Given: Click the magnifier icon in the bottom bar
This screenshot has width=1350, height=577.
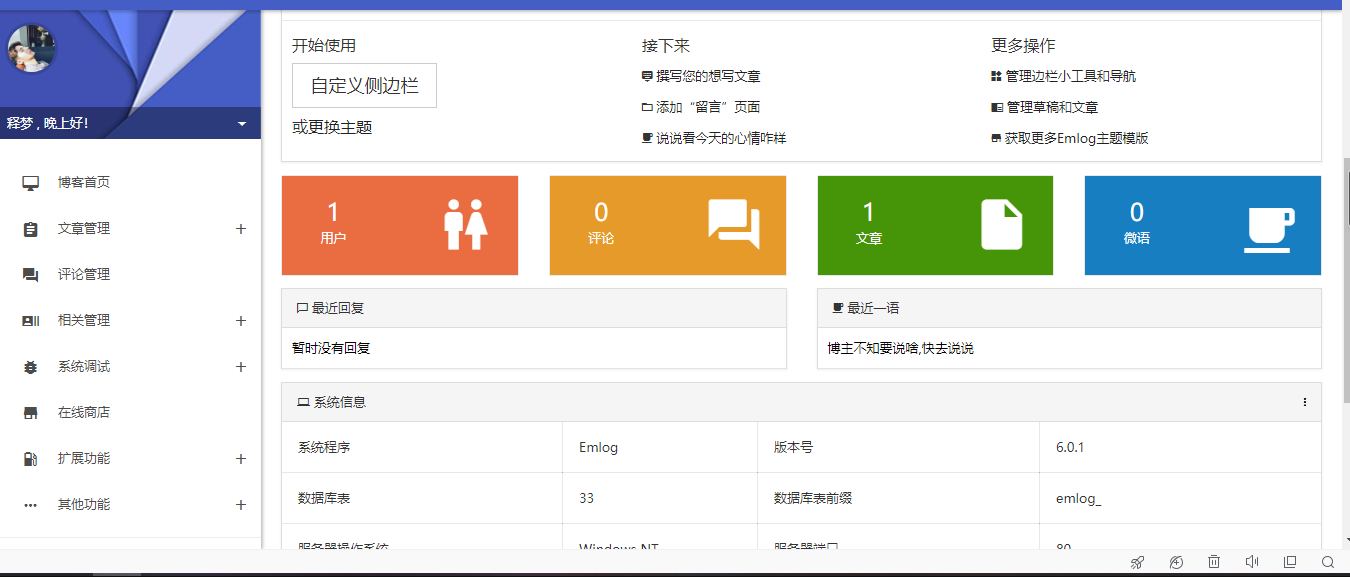Looking at the screenshot, I should pyautogui.click(x=1328, y=562).
